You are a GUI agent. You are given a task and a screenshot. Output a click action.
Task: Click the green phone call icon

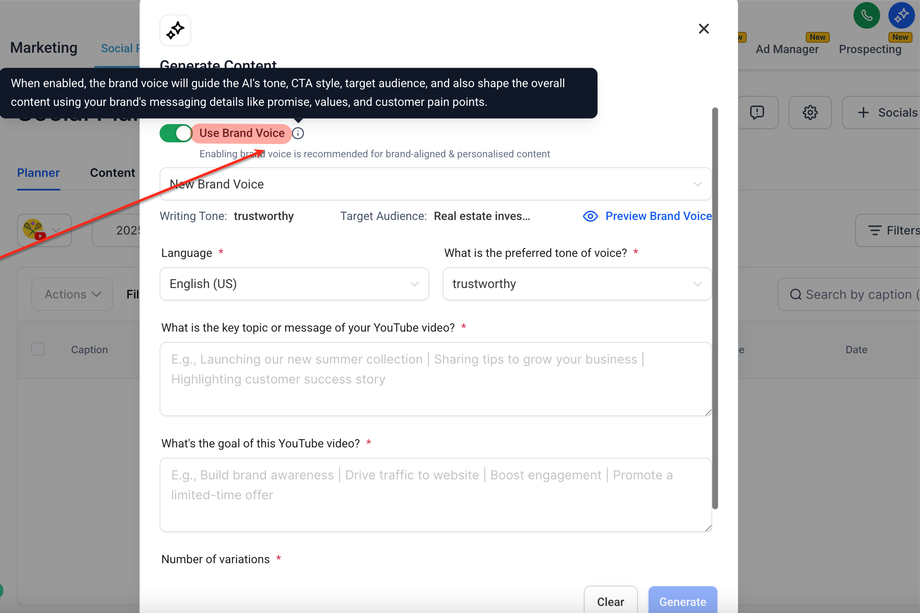coord(866,15)
